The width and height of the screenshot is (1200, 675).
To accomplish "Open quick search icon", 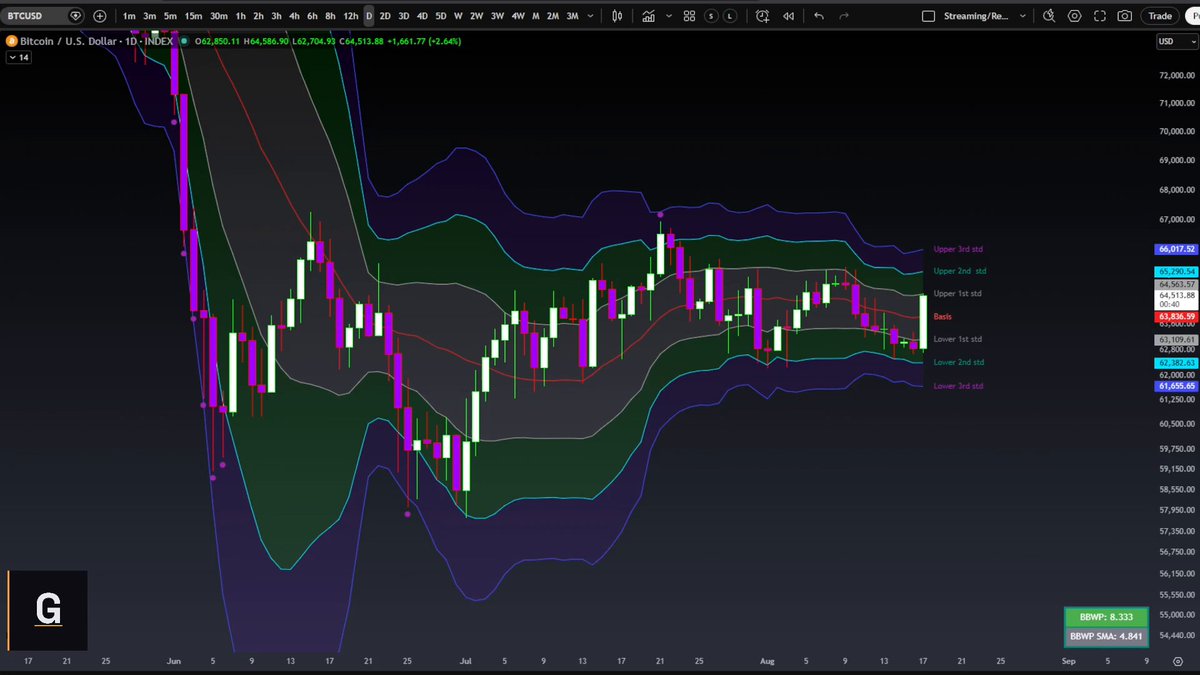I will (x=1049, y=16).
